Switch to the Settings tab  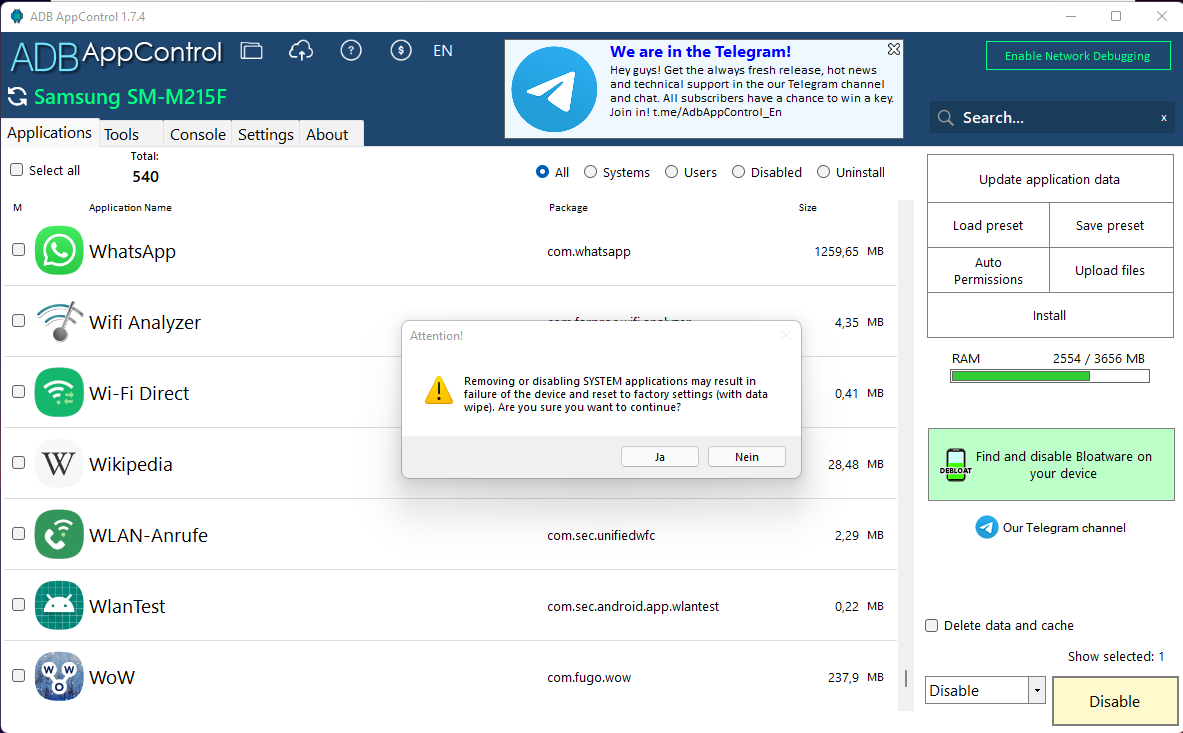[x=266, y=134]
